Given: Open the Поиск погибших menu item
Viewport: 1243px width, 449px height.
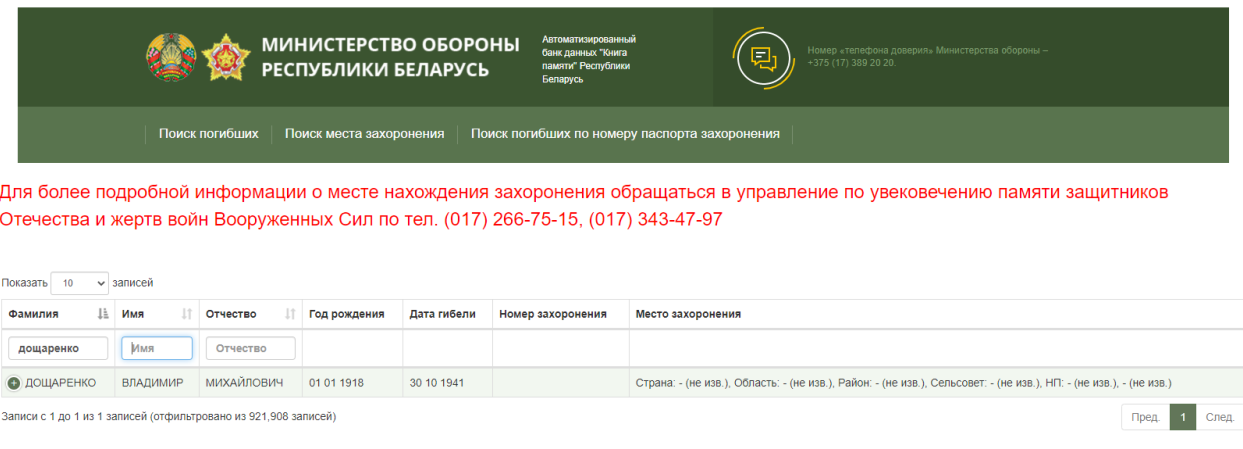Looking at the screenshot, I should click(208, 133).
